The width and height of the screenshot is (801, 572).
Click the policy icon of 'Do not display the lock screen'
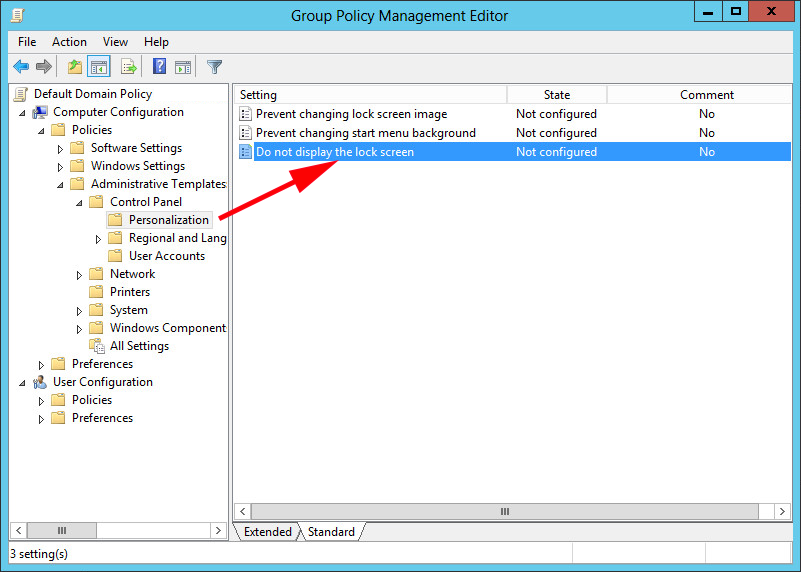point(246,152)
